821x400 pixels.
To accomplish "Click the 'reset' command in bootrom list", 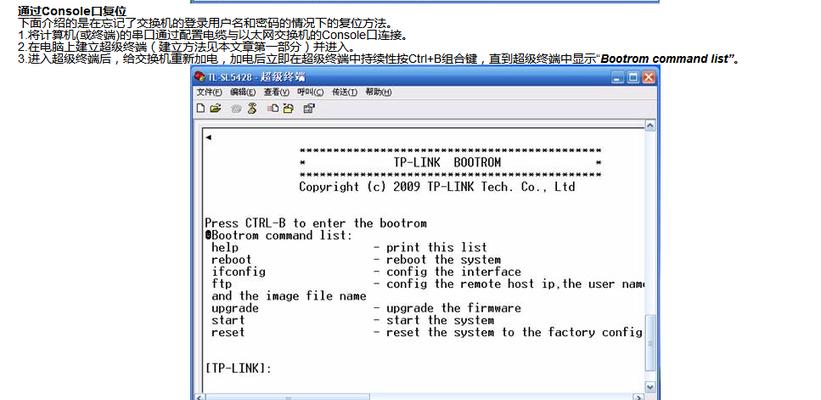I will (228, 332).
